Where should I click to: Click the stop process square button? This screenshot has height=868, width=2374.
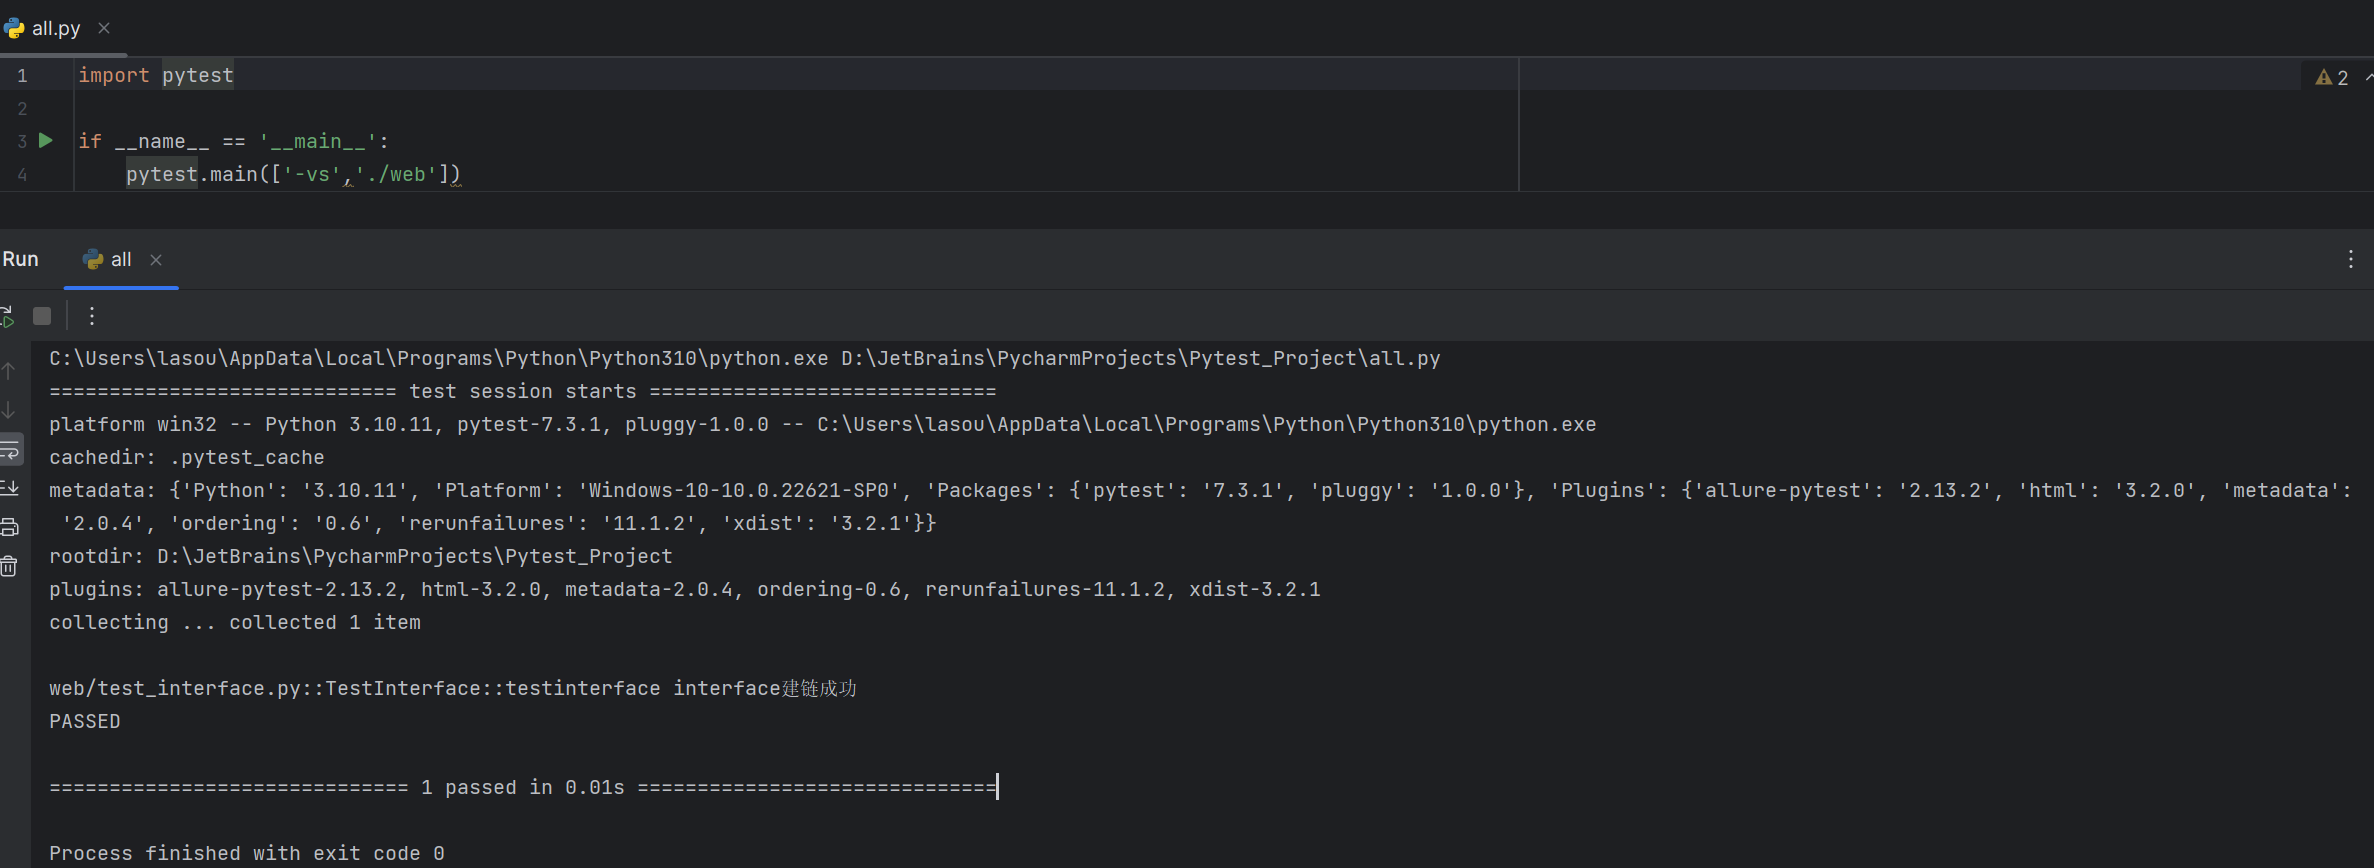pos(42,317)
